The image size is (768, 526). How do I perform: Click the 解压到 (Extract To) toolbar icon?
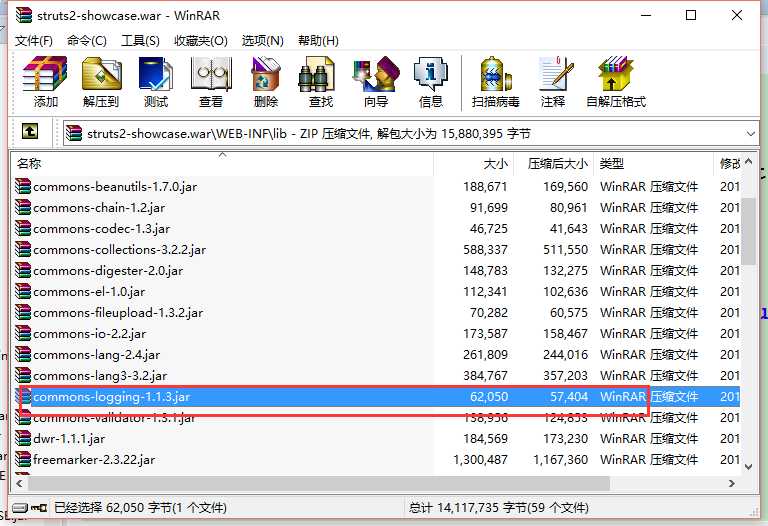[x=101, y=74]
